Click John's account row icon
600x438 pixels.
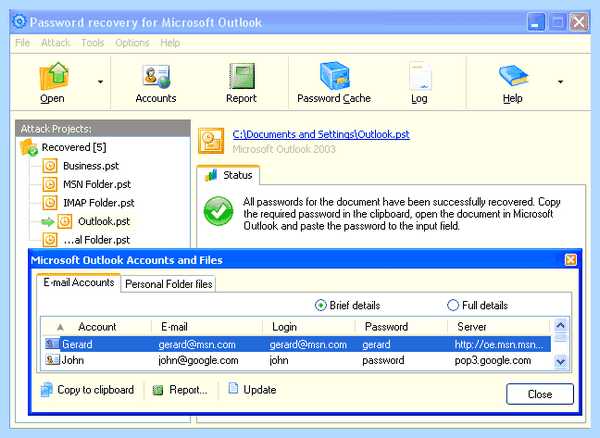tap(52, 360)
